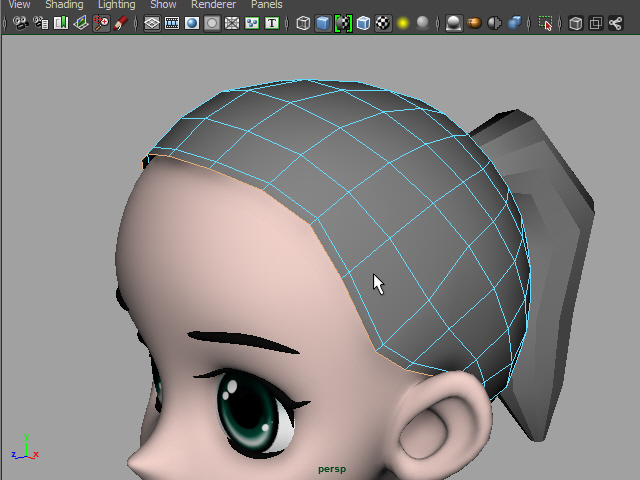The height and width of the screenshot is (480, 640).
Task: Click the Image Plane icon
Action: coord(81,23)
